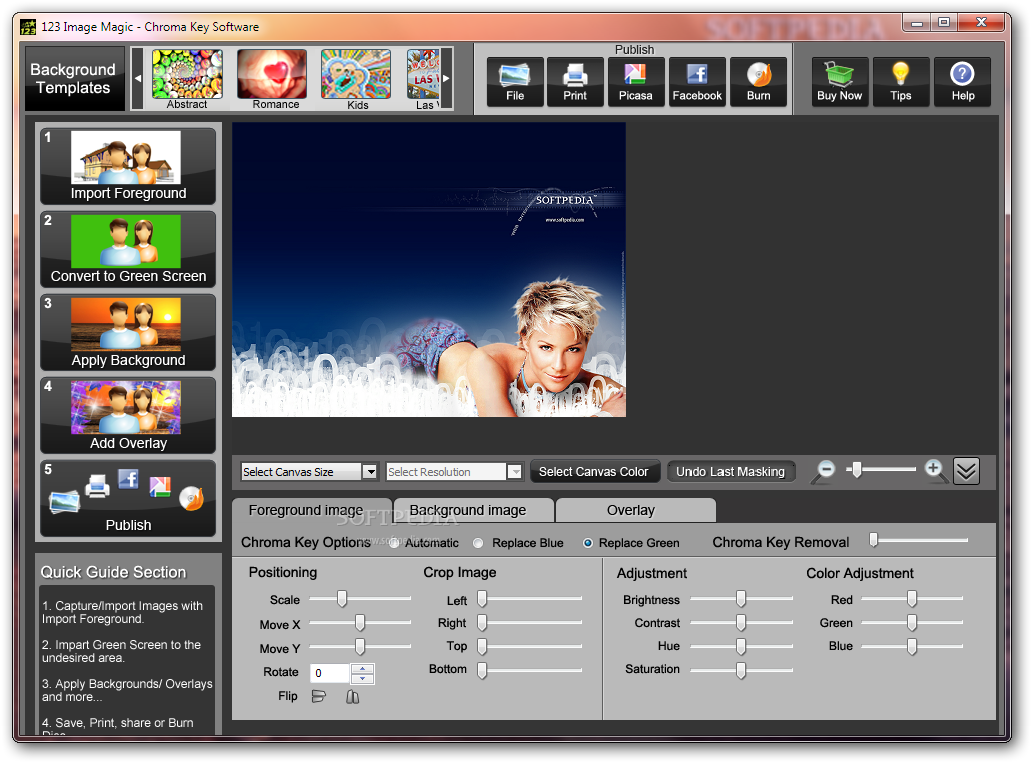Publish image to Picasa
Viewport: 1032px width, 763px height.
[635, 82]
